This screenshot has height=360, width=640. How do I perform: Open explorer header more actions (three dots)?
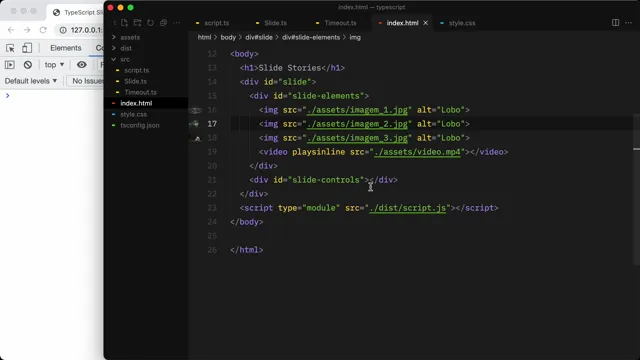pyautogui.click(x=177, y=23)
